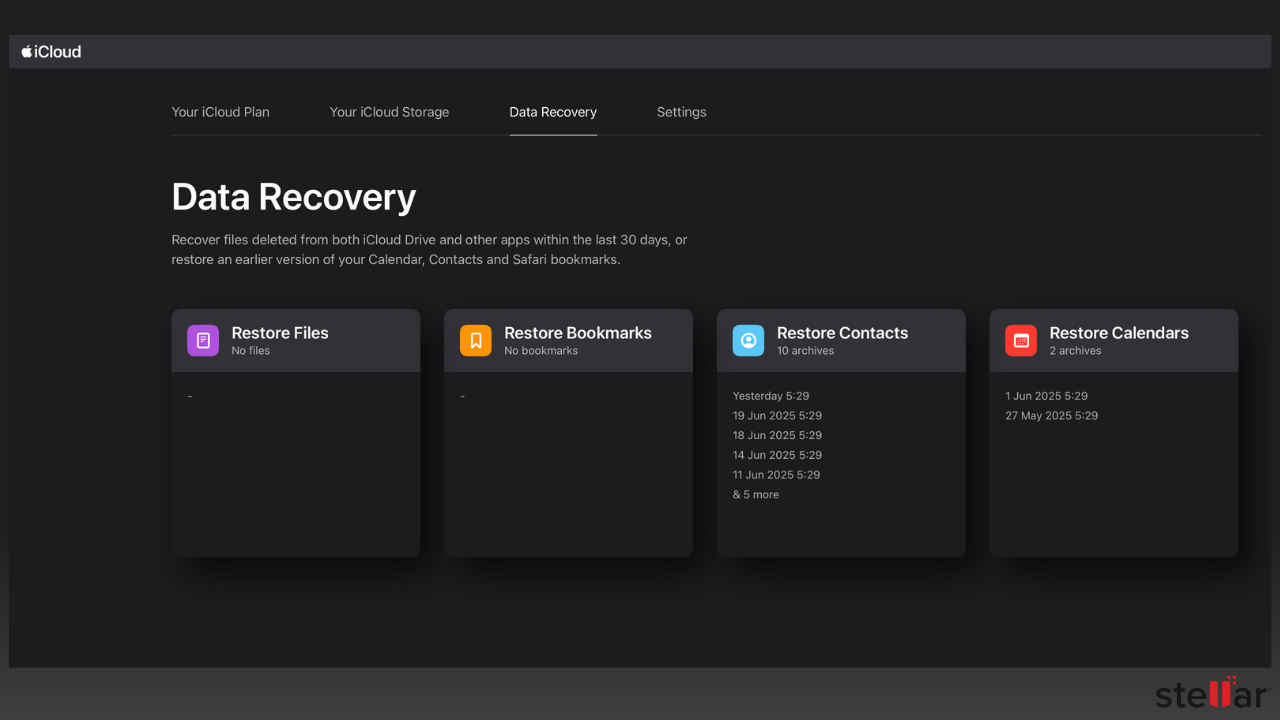Click the Apple logo in the top bar
This screenshot has height=720, width=1280.
tap(25, 51)
